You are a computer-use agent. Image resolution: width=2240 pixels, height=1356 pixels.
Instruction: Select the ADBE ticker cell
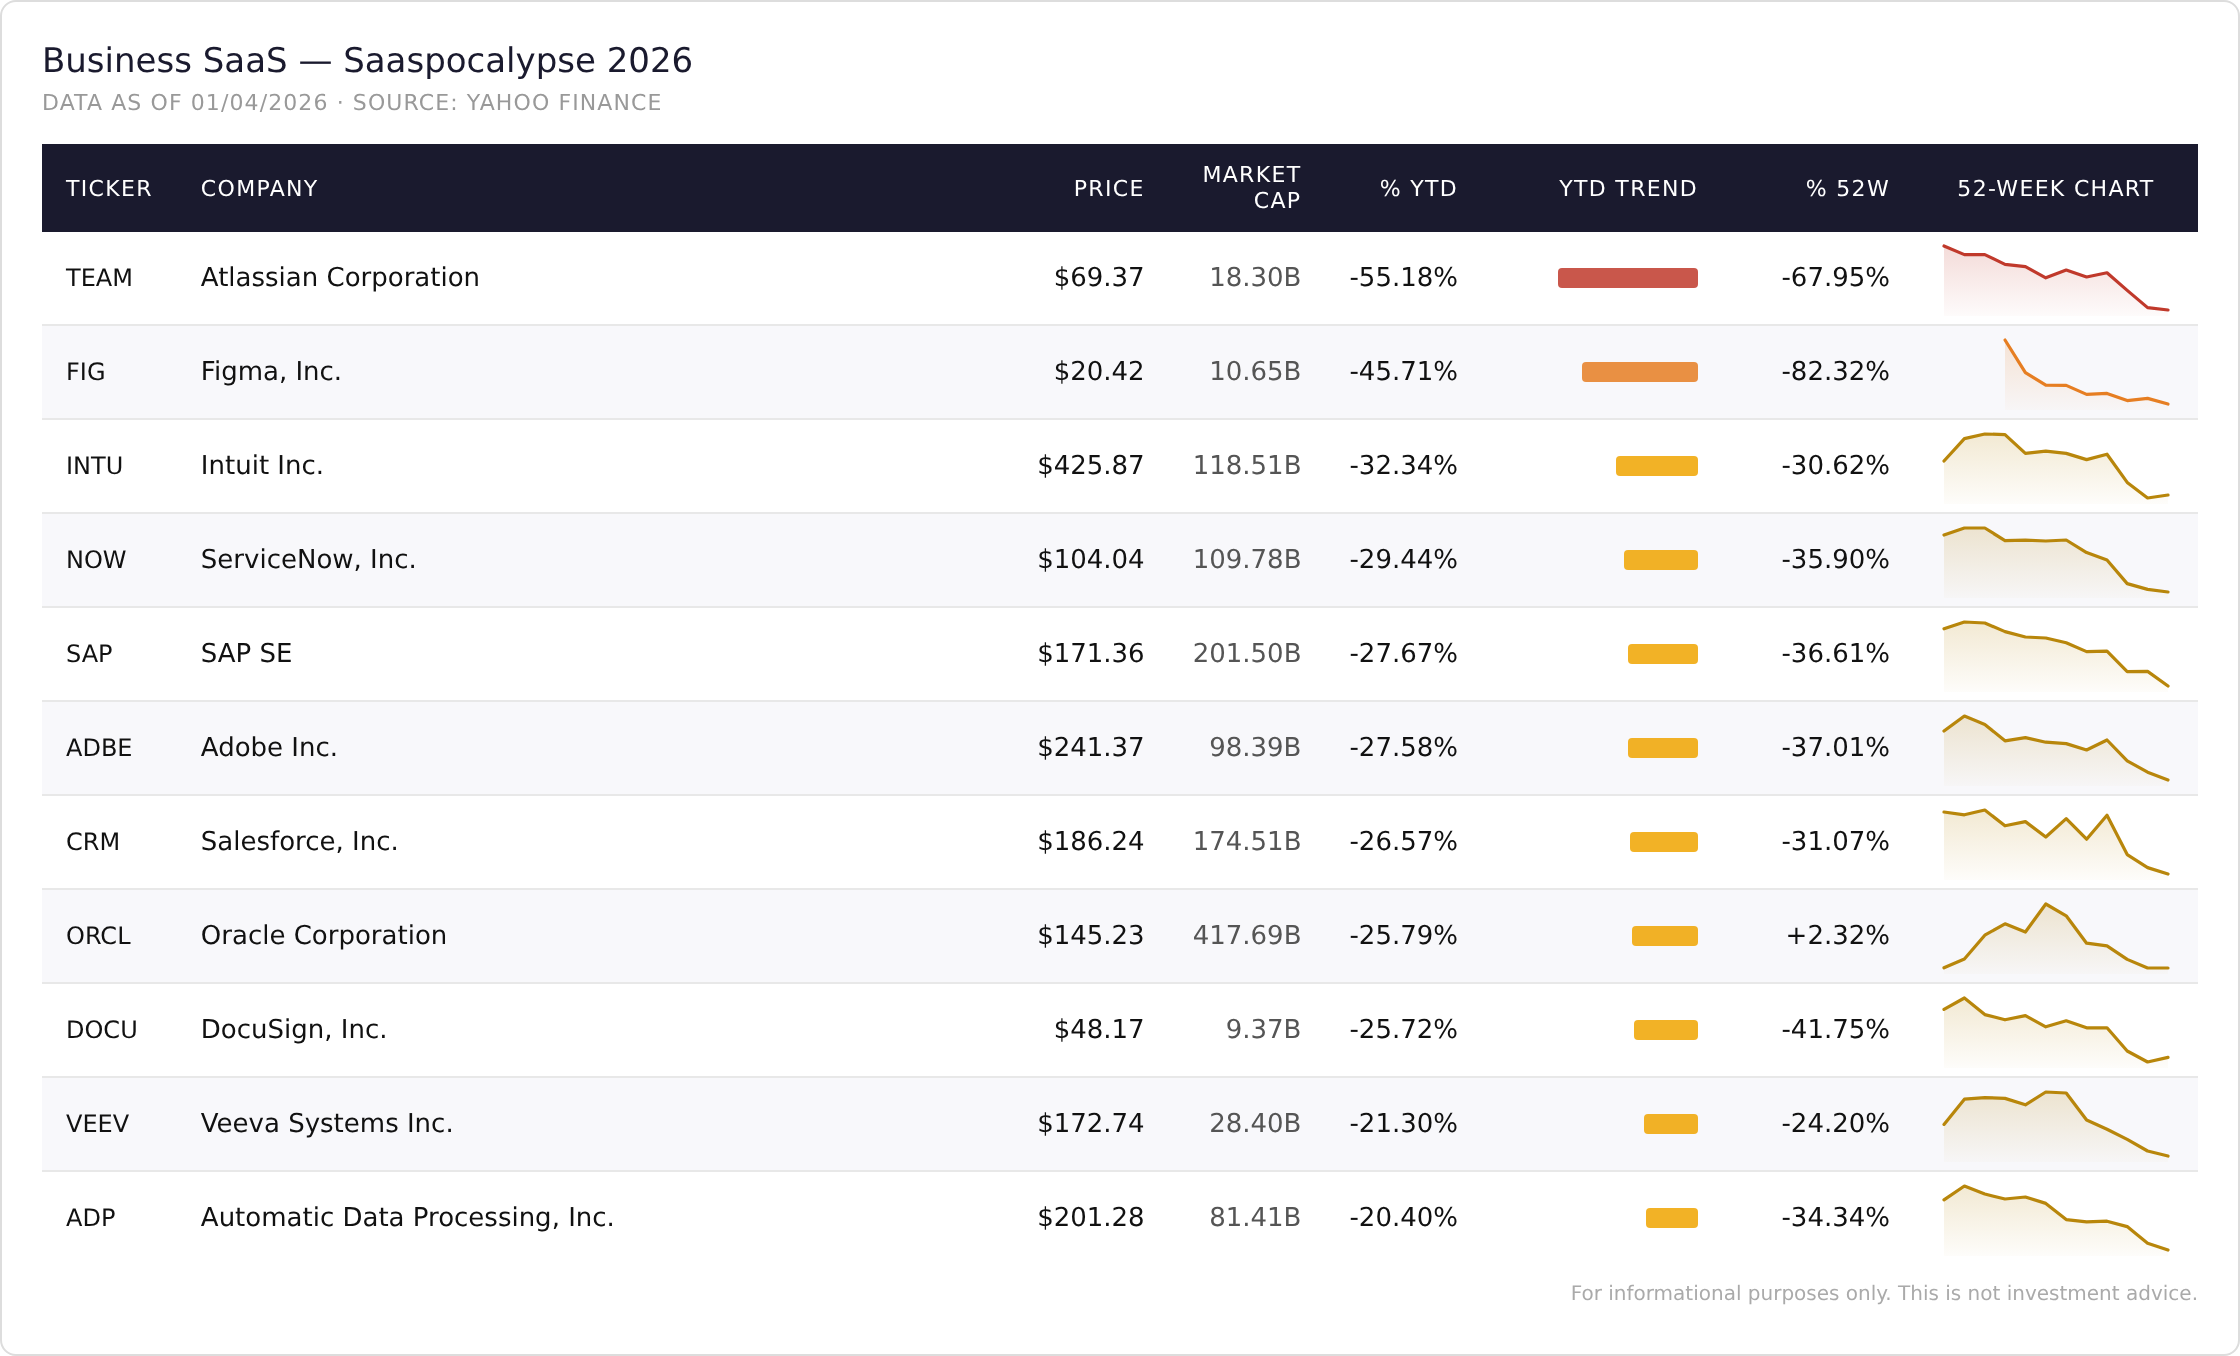99,747
